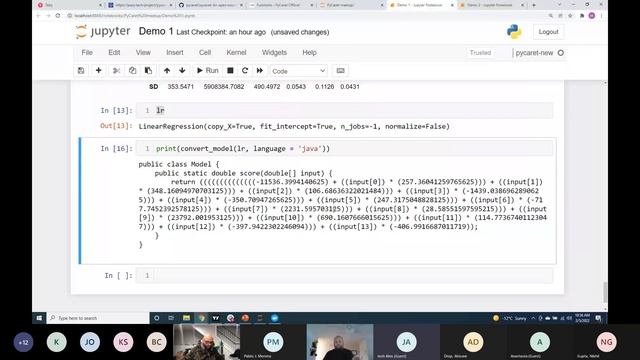Click the Python logo icon

pos(514,32)
